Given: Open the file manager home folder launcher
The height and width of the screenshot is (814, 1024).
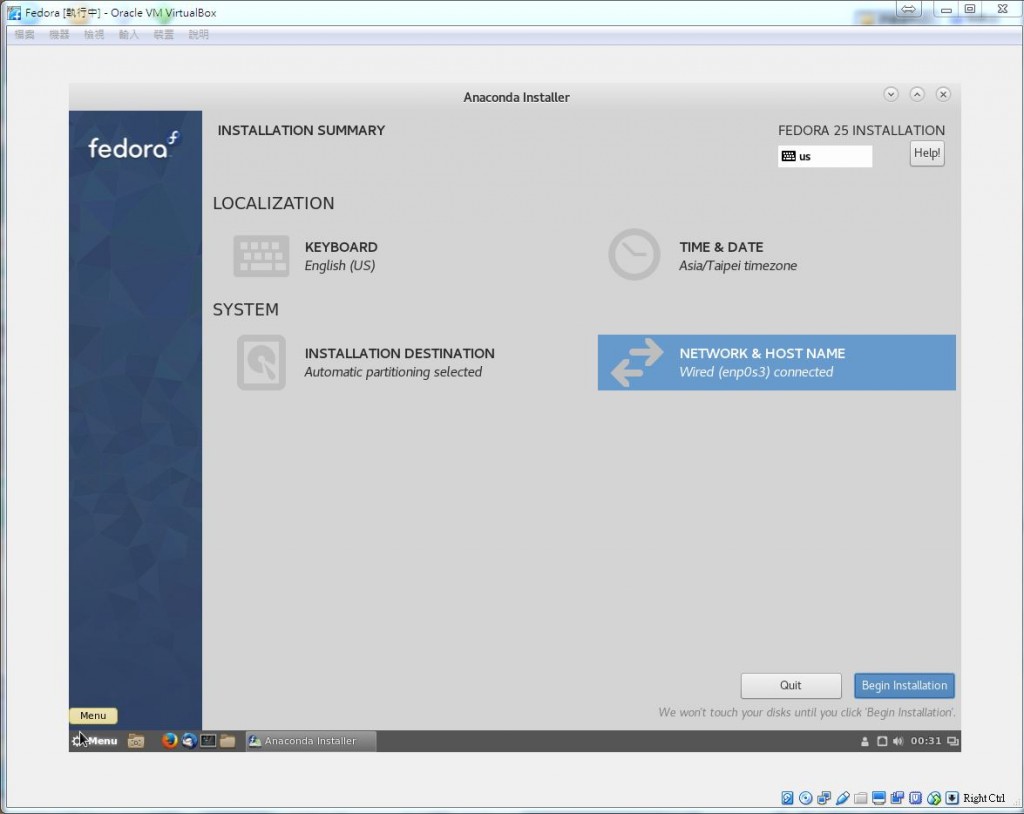Looking at the screenshot, I should tap(136, 741).
